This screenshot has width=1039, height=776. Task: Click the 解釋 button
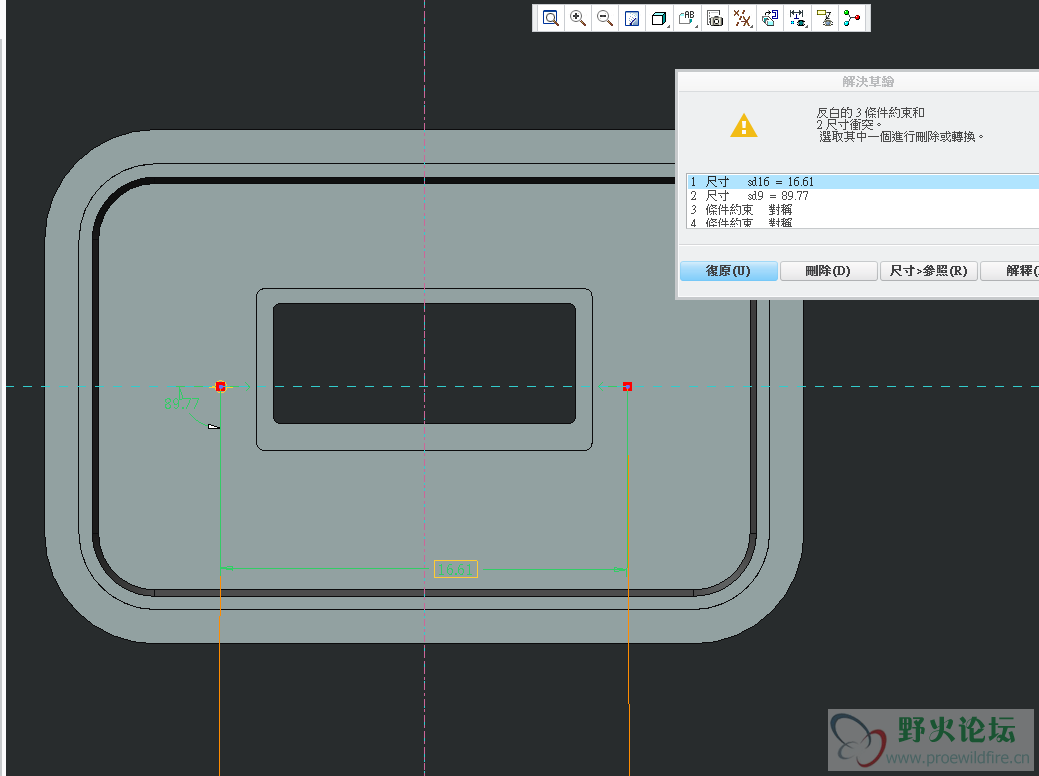[x=1010, y=270]
